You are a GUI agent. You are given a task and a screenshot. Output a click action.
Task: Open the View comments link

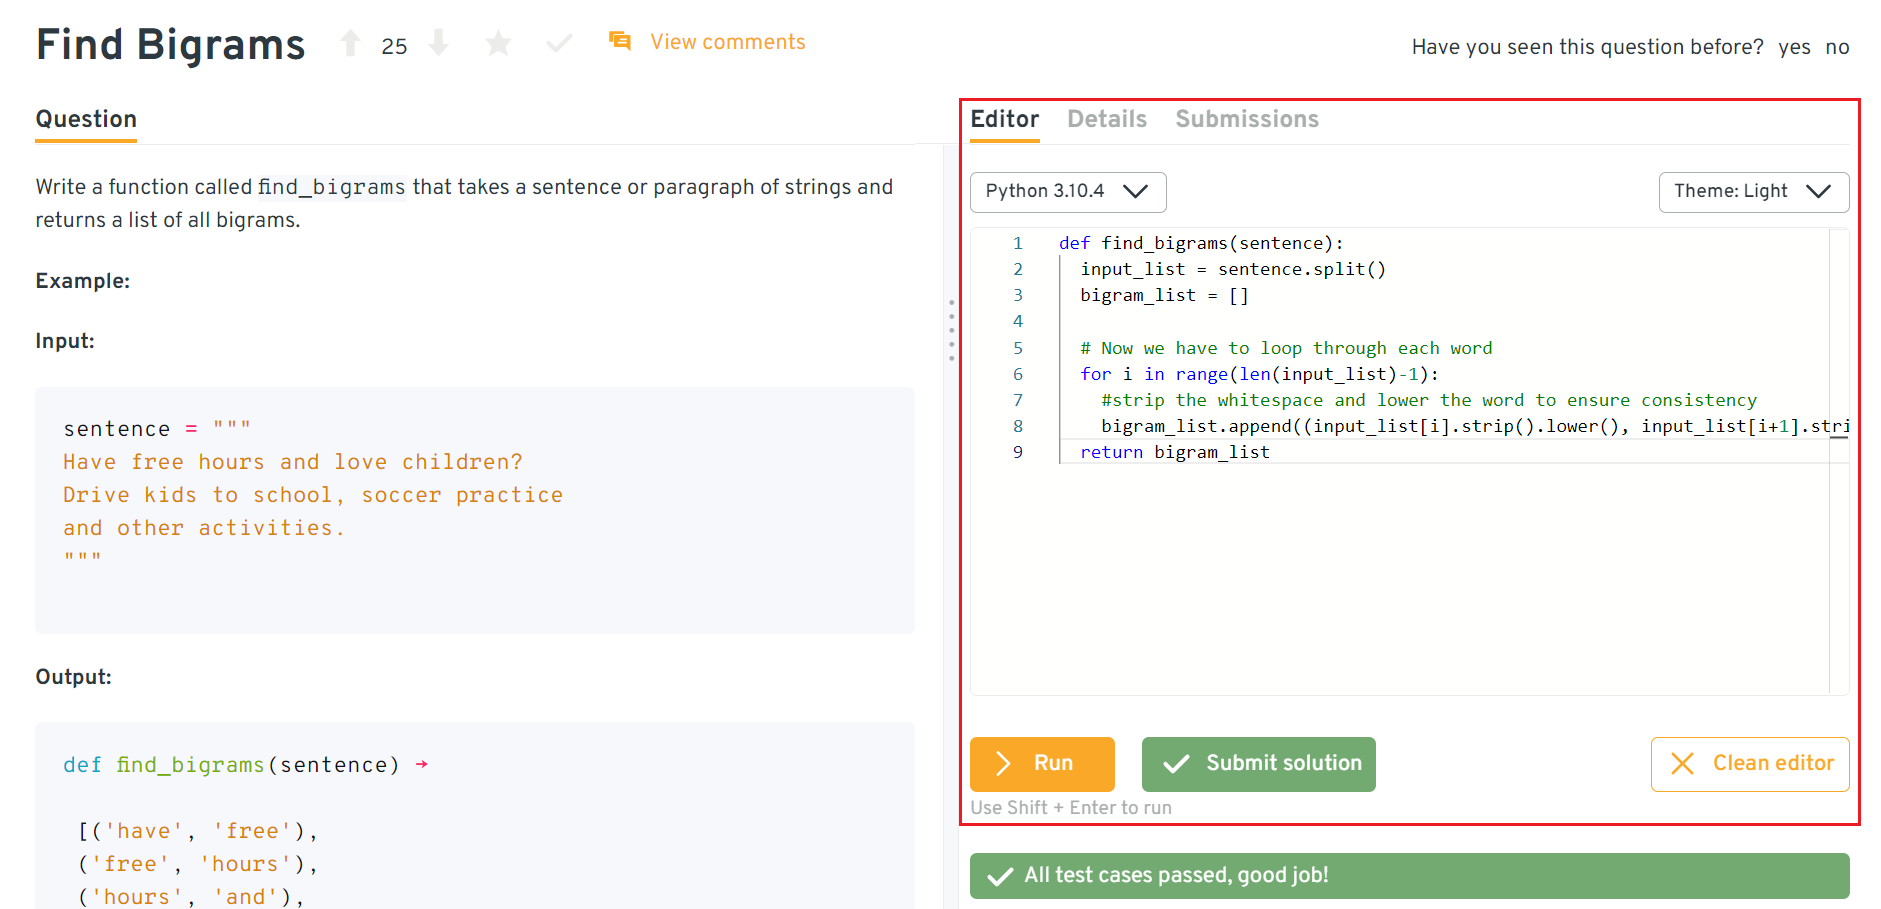[727, 42]
